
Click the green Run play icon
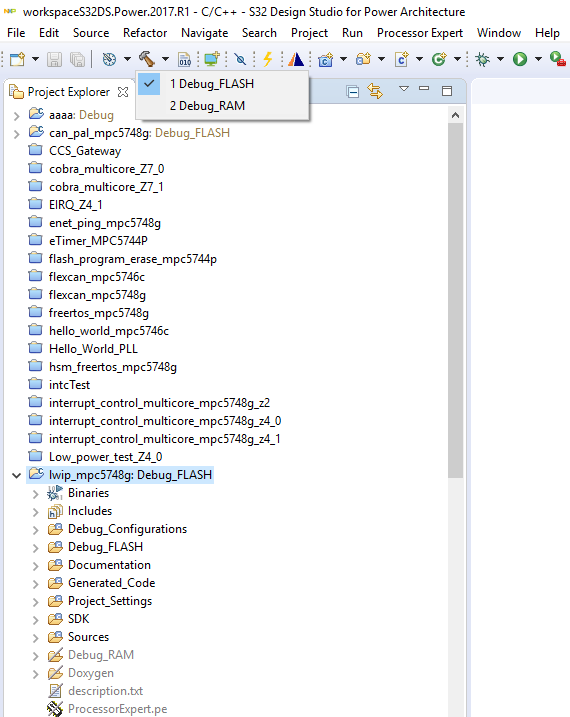pyautogui.click(x=520, y=59)
